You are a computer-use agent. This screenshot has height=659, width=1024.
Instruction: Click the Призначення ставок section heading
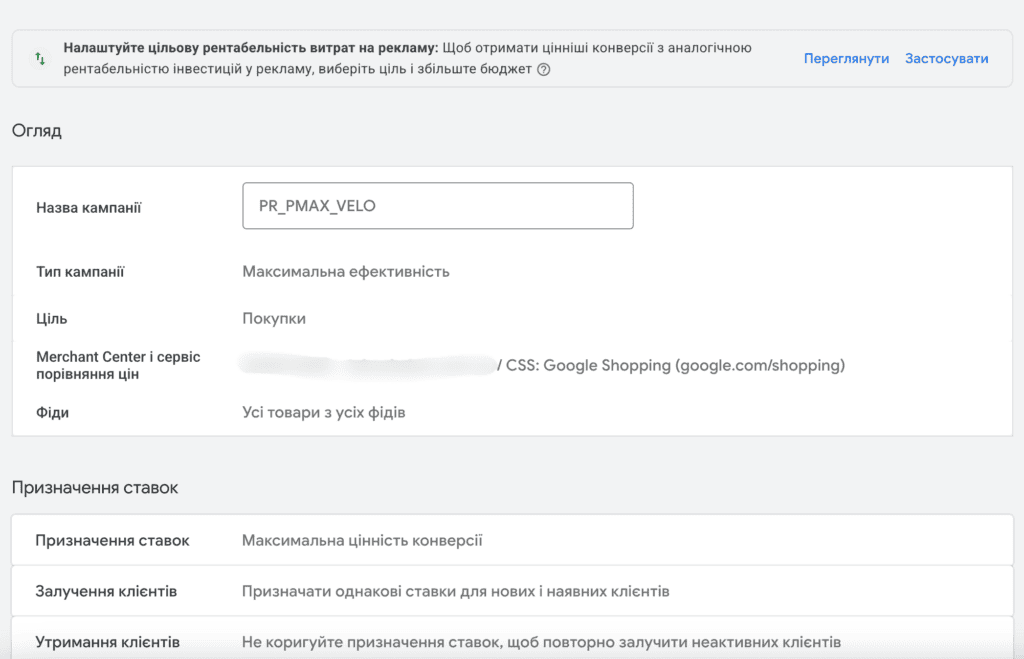pyautogui.click(x=95, y=488)
